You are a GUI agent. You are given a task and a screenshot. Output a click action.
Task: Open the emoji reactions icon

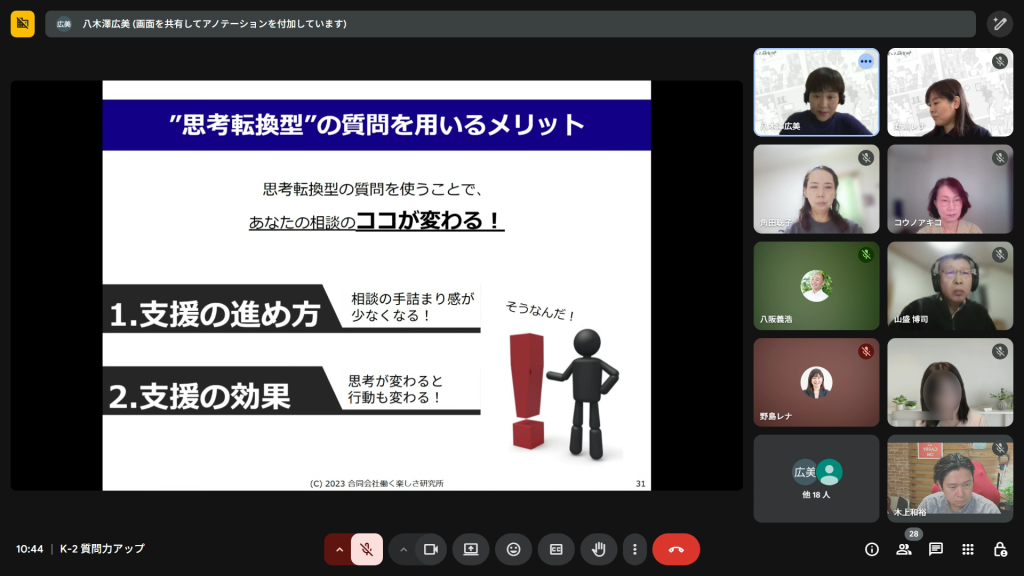click(x=514, y=549)
